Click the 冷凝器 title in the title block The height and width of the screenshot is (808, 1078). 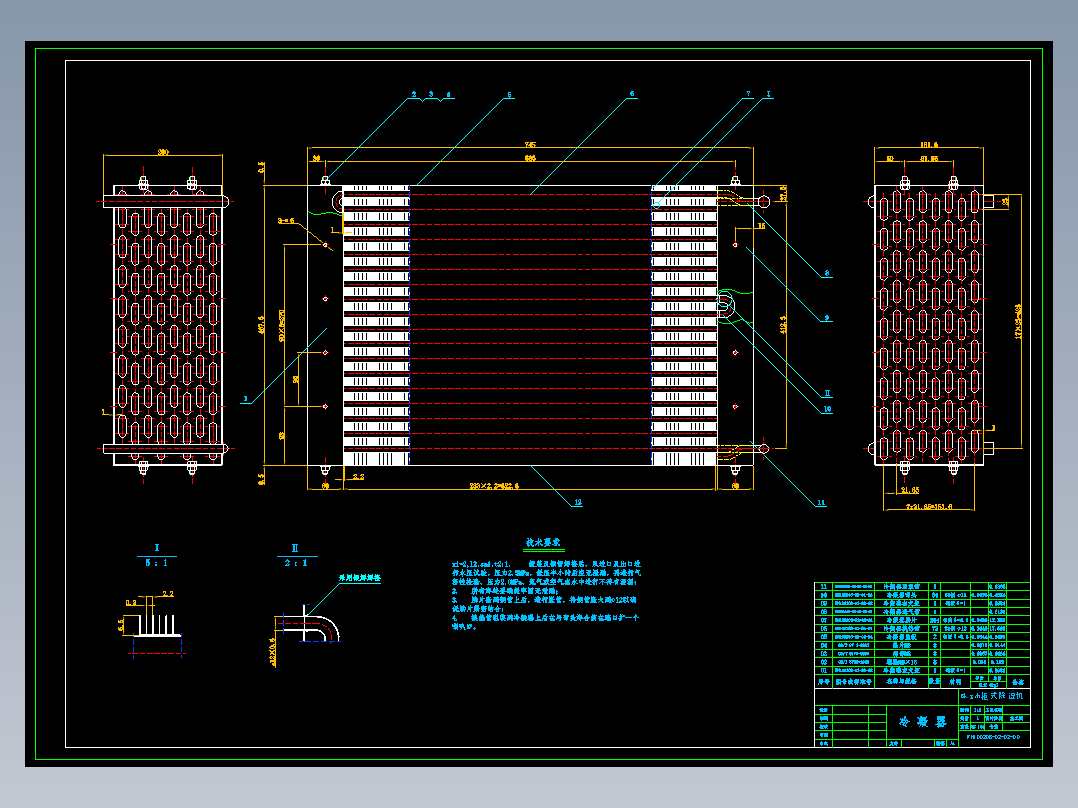[923, 721]
